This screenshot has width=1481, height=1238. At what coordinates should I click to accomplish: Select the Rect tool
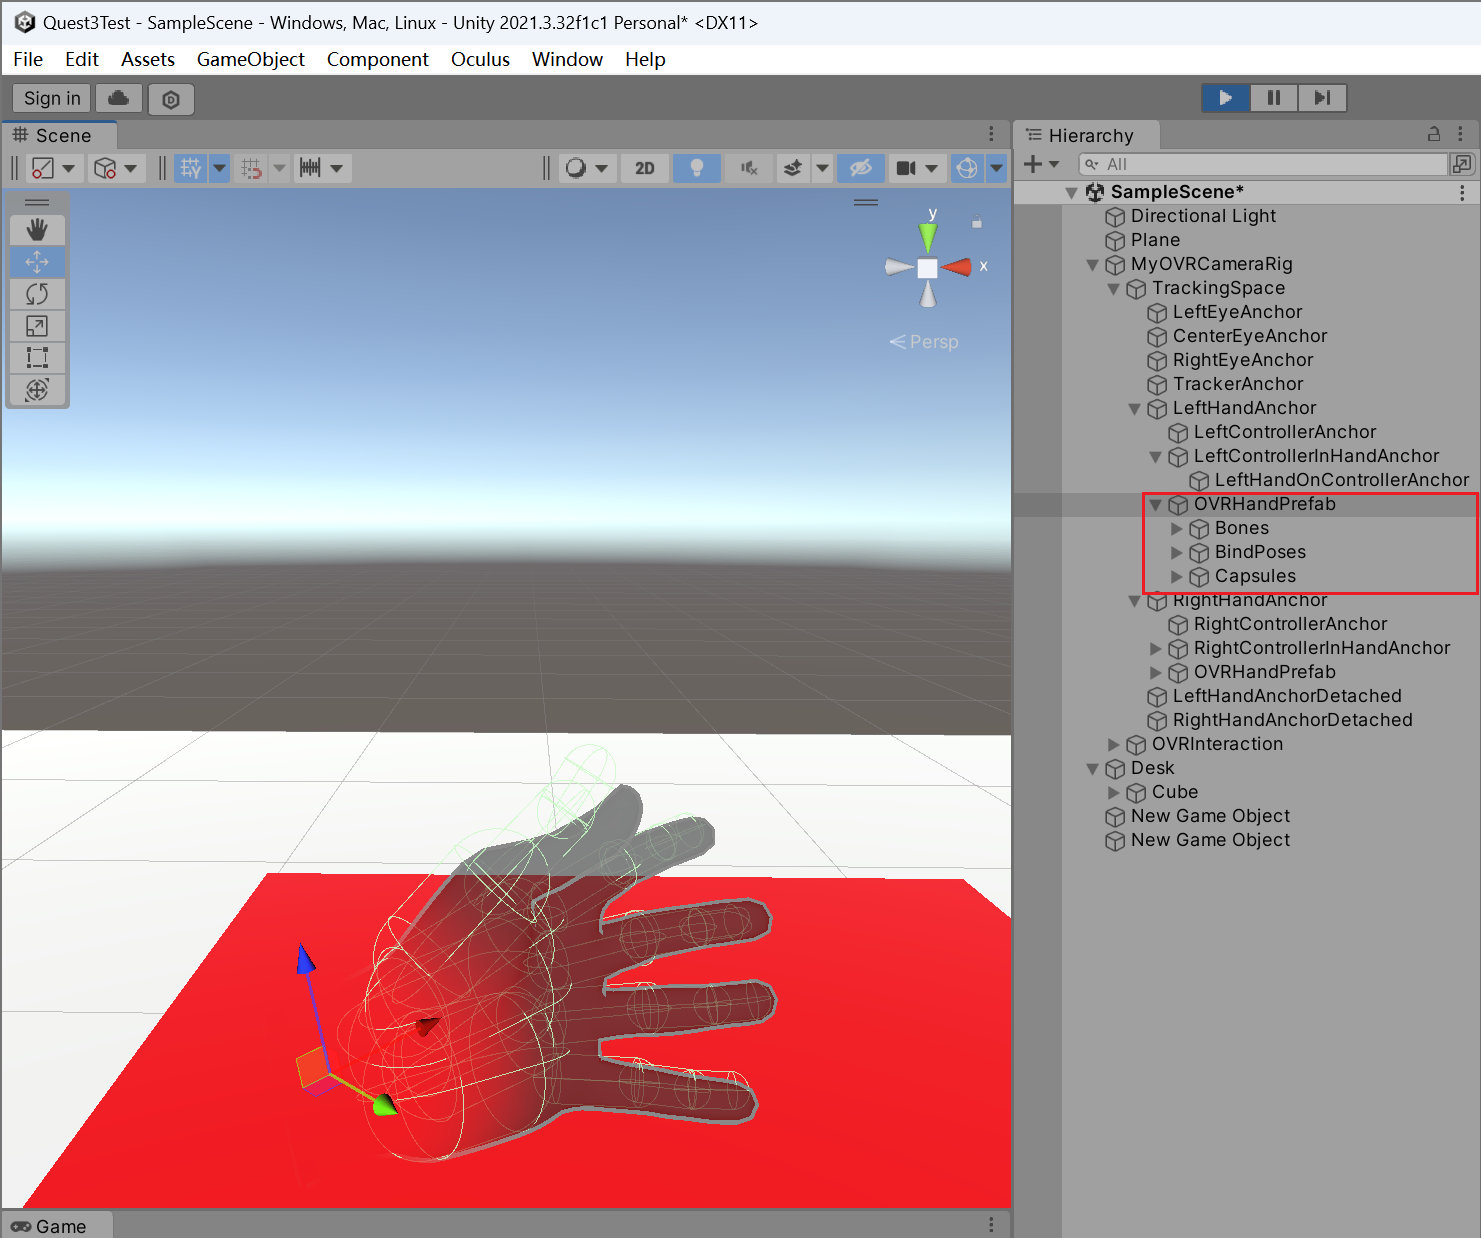pos(37,358)
